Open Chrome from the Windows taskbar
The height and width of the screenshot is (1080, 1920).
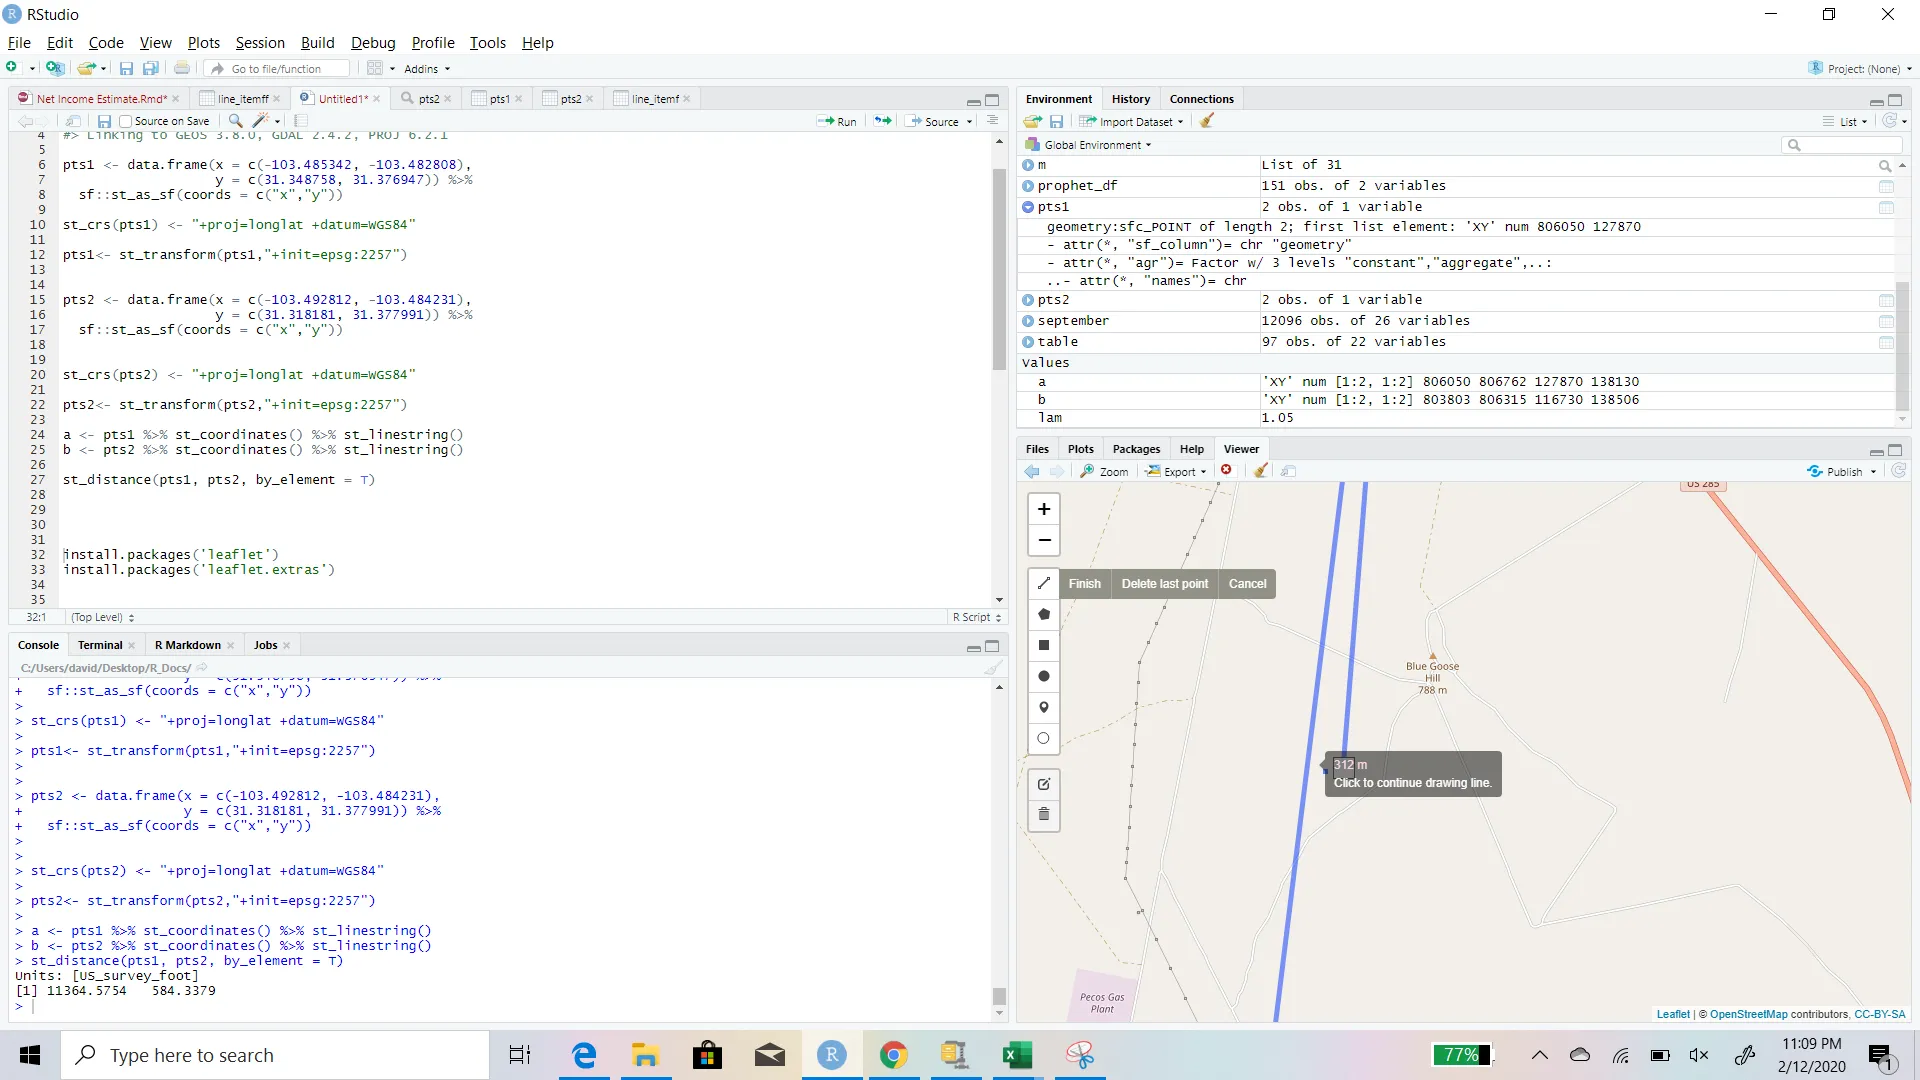point(893,1055)
